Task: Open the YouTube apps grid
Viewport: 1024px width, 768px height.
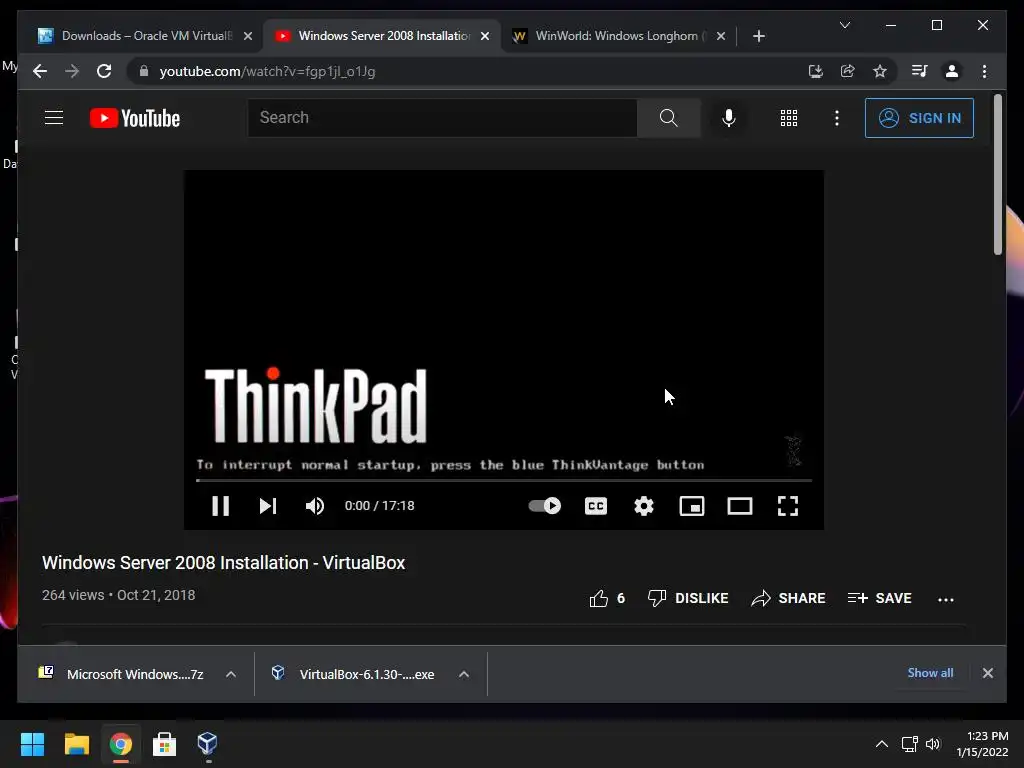Action: [x=789, y=118]
